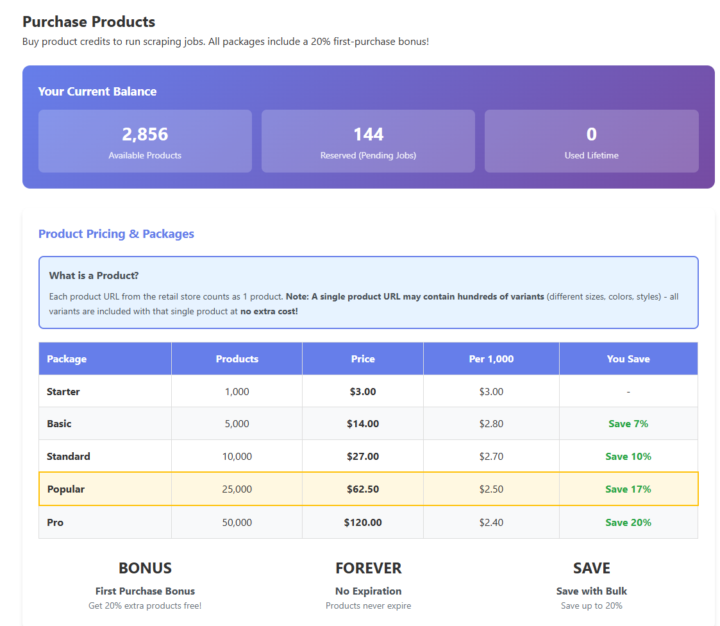Click the Save 20% label

pos(628,522)
